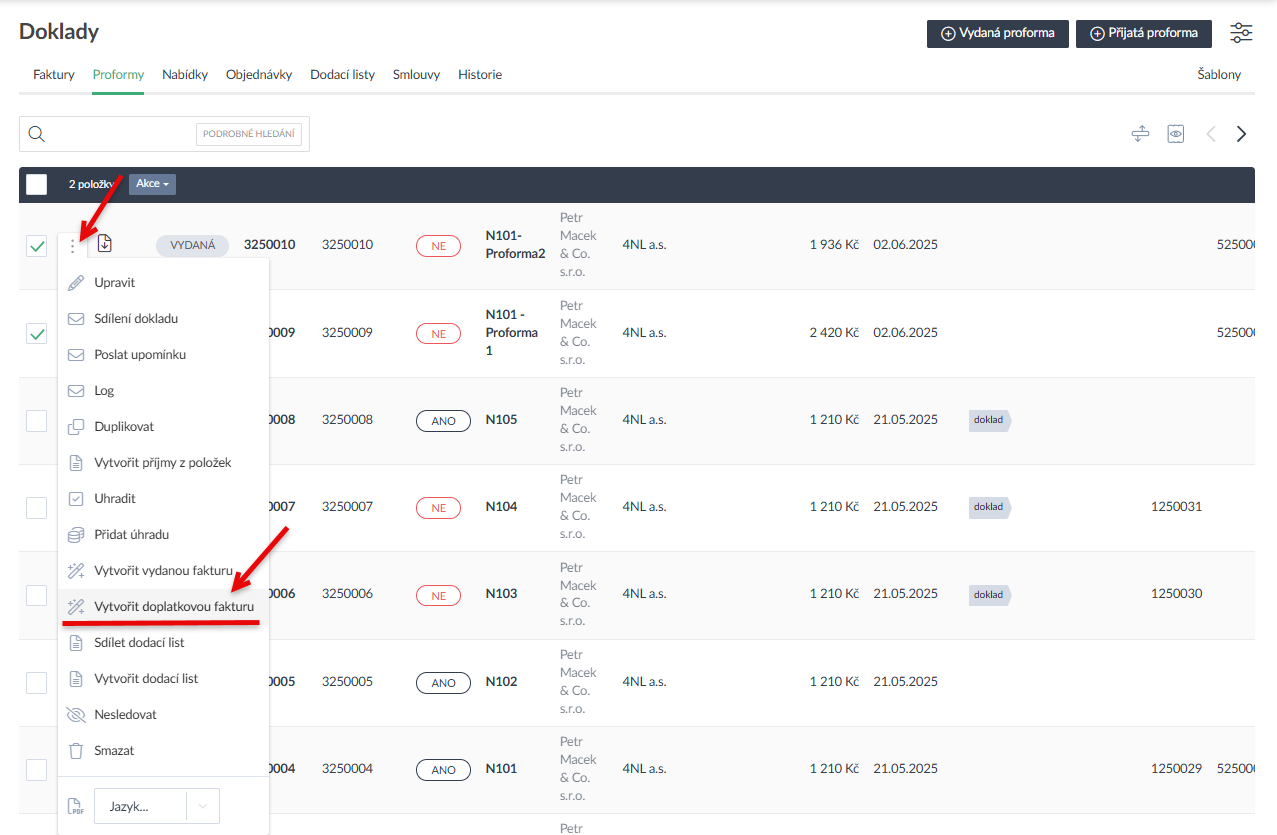The width and height of the screenshot is (1277, 835).
Task: Choose Duplikovat from context menu
Action: coord(124,427)
